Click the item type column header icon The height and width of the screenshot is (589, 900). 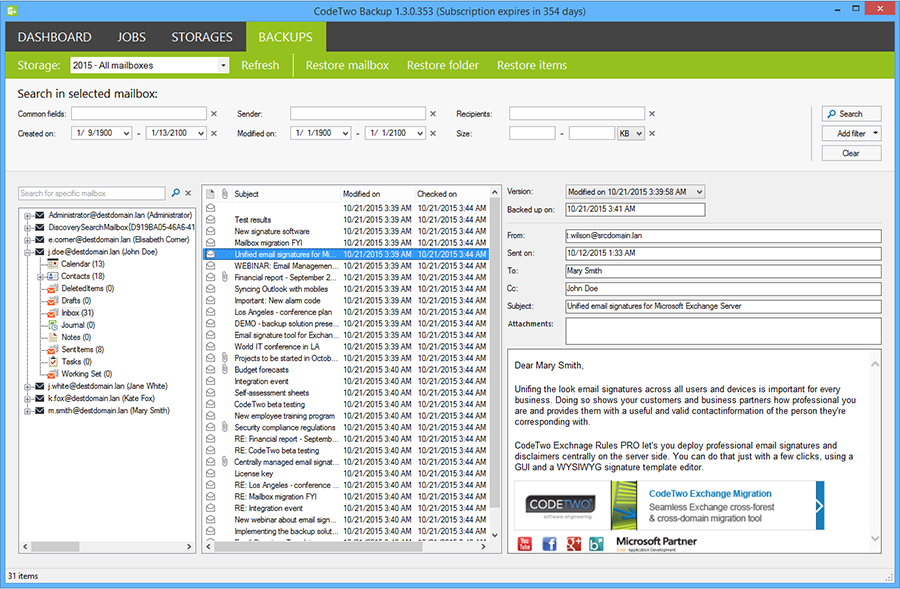click(x=211, y=194)
